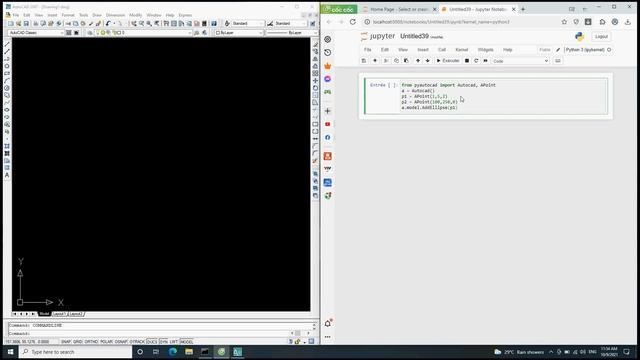Click the Exécuter run button in Jupyter
The width and height of the screenshot is (640, 360).
pyautogui.click(x=448, y=61)
